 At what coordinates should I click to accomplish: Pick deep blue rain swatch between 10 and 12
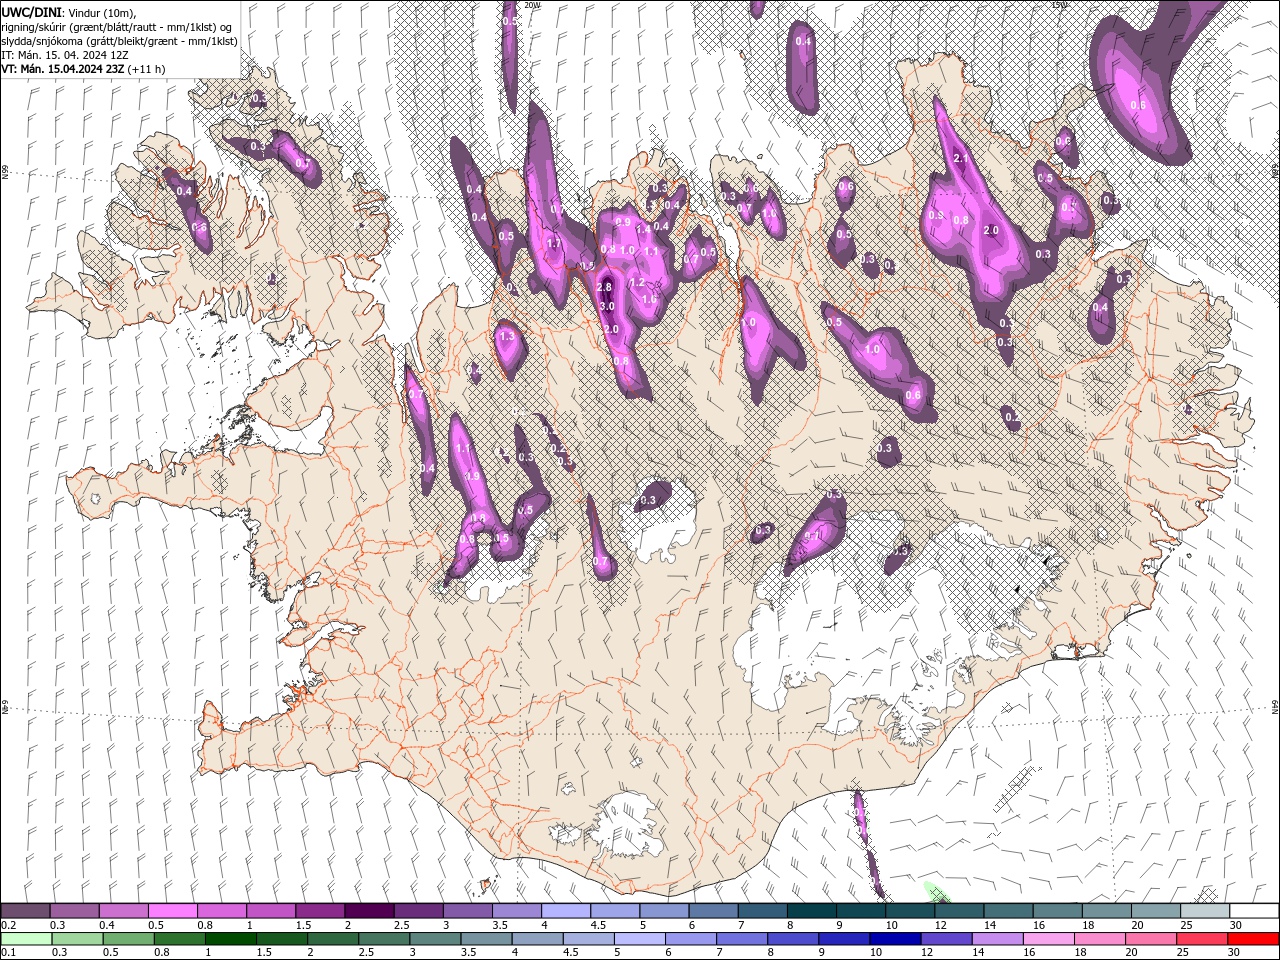(895, 939)
